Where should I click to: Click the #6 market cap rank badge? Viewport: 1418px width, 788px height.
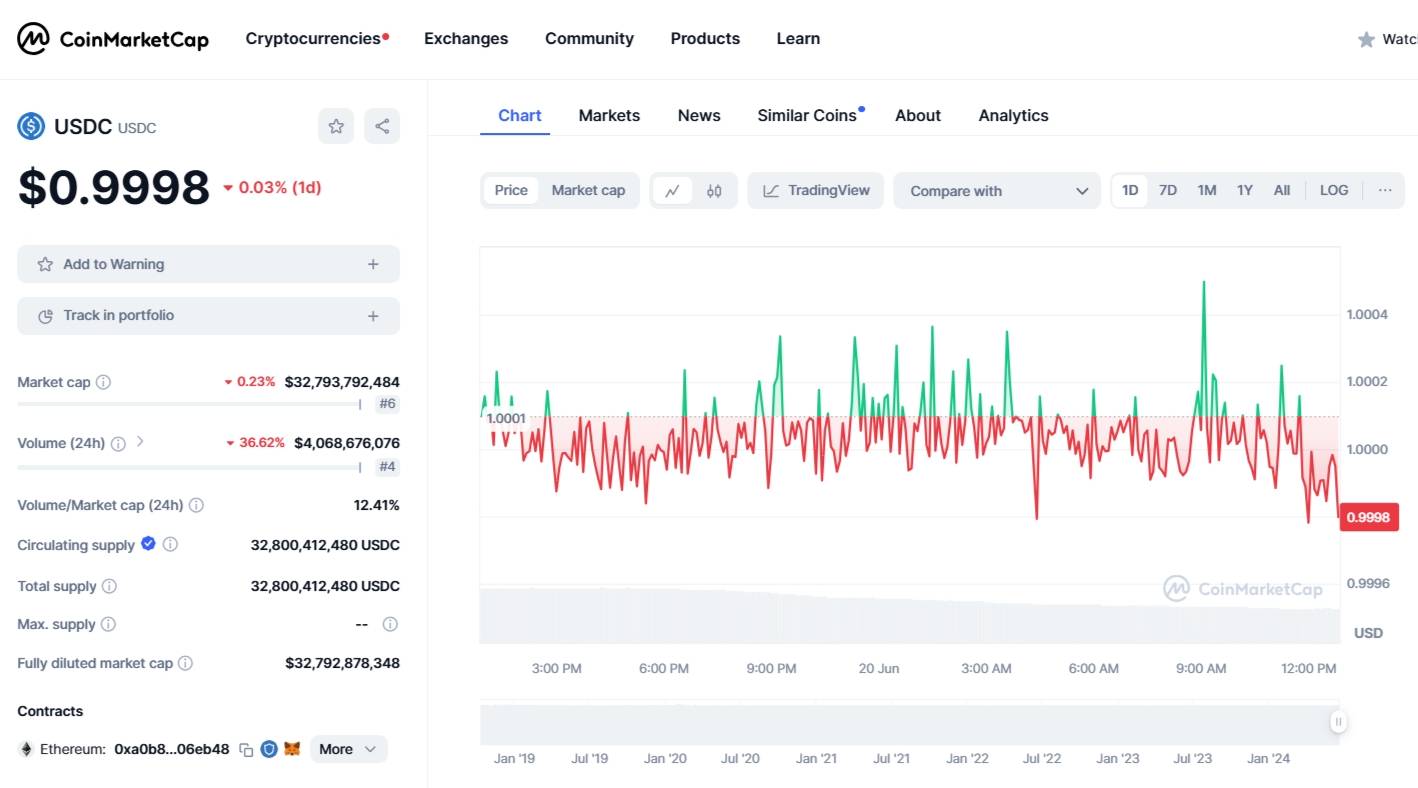click(387, 405)
